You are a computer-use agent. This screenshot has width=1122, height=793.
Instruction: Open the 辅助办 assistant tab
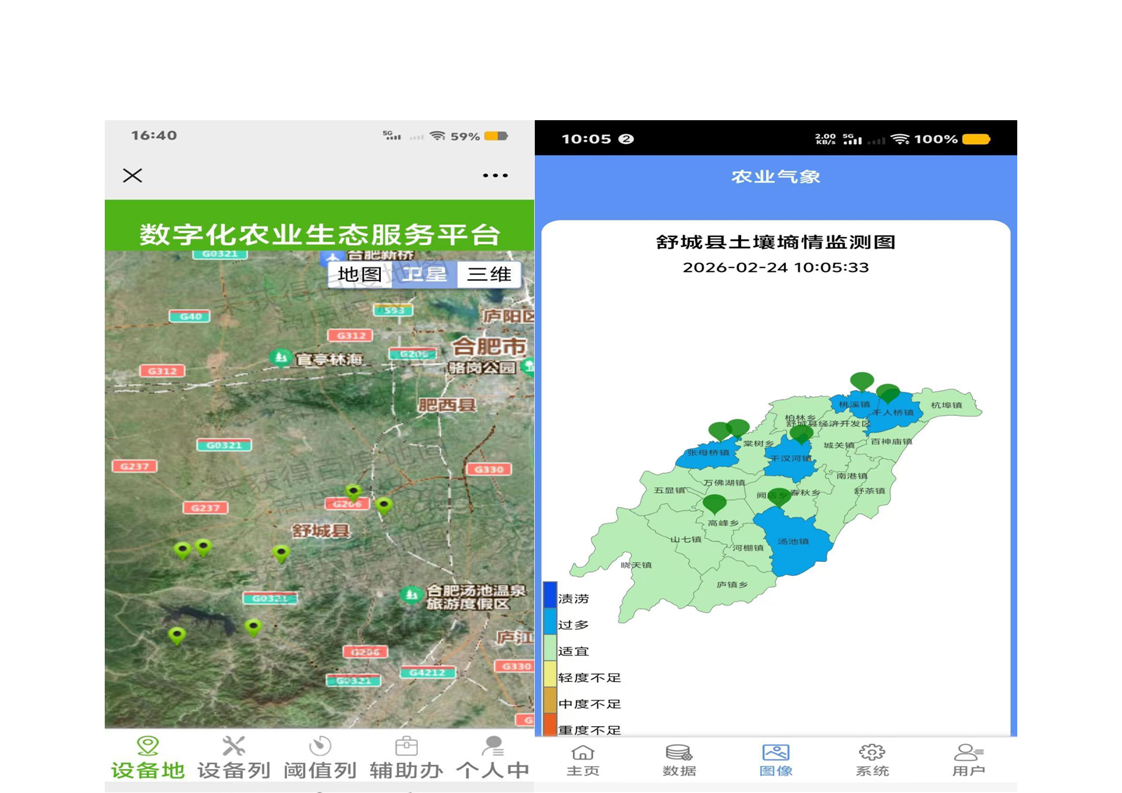[x=406, y=757]
